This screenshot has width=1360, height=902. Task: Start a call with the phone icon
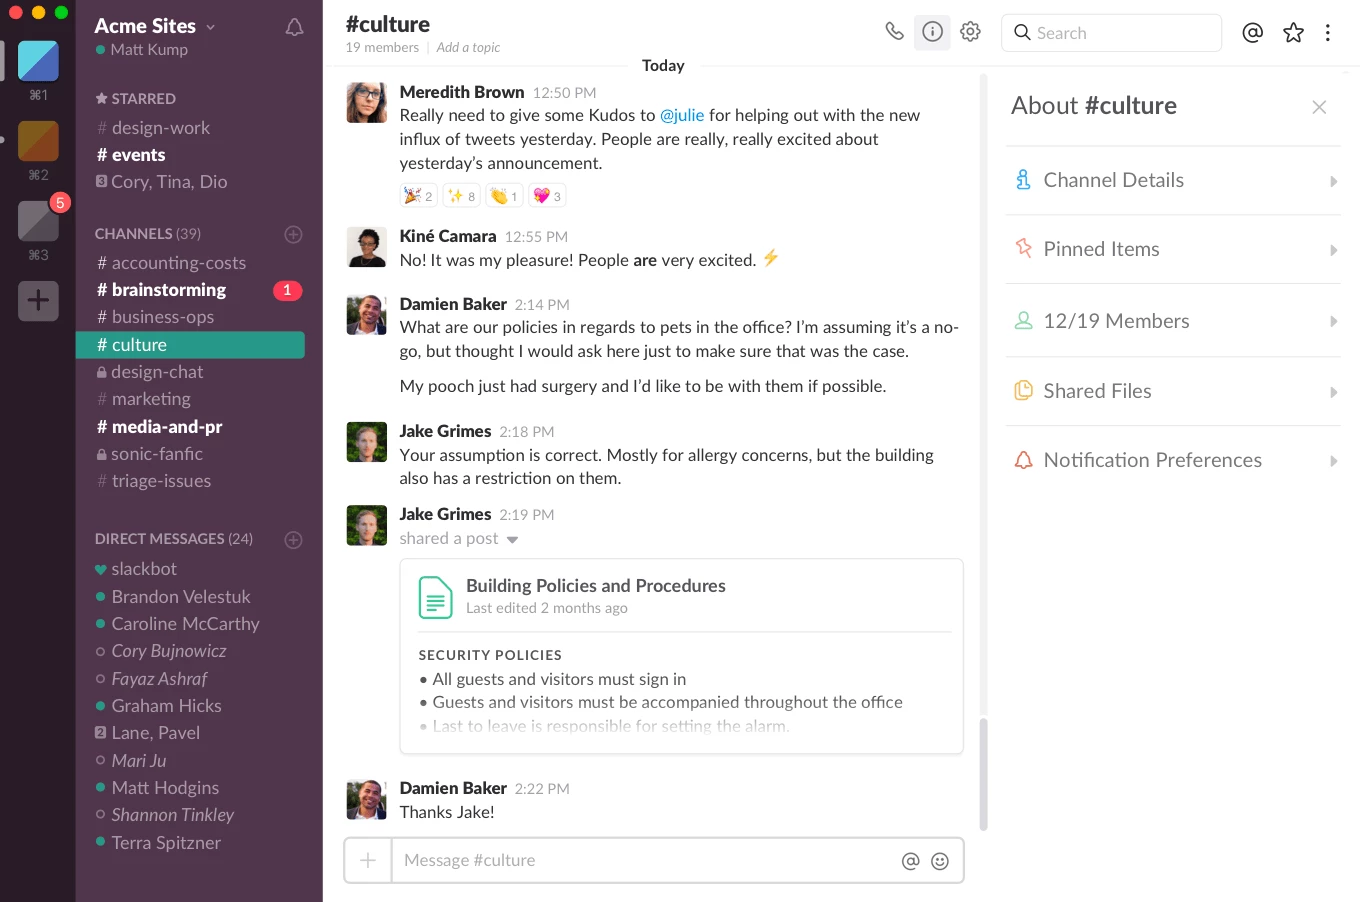(x=894, y=32)
